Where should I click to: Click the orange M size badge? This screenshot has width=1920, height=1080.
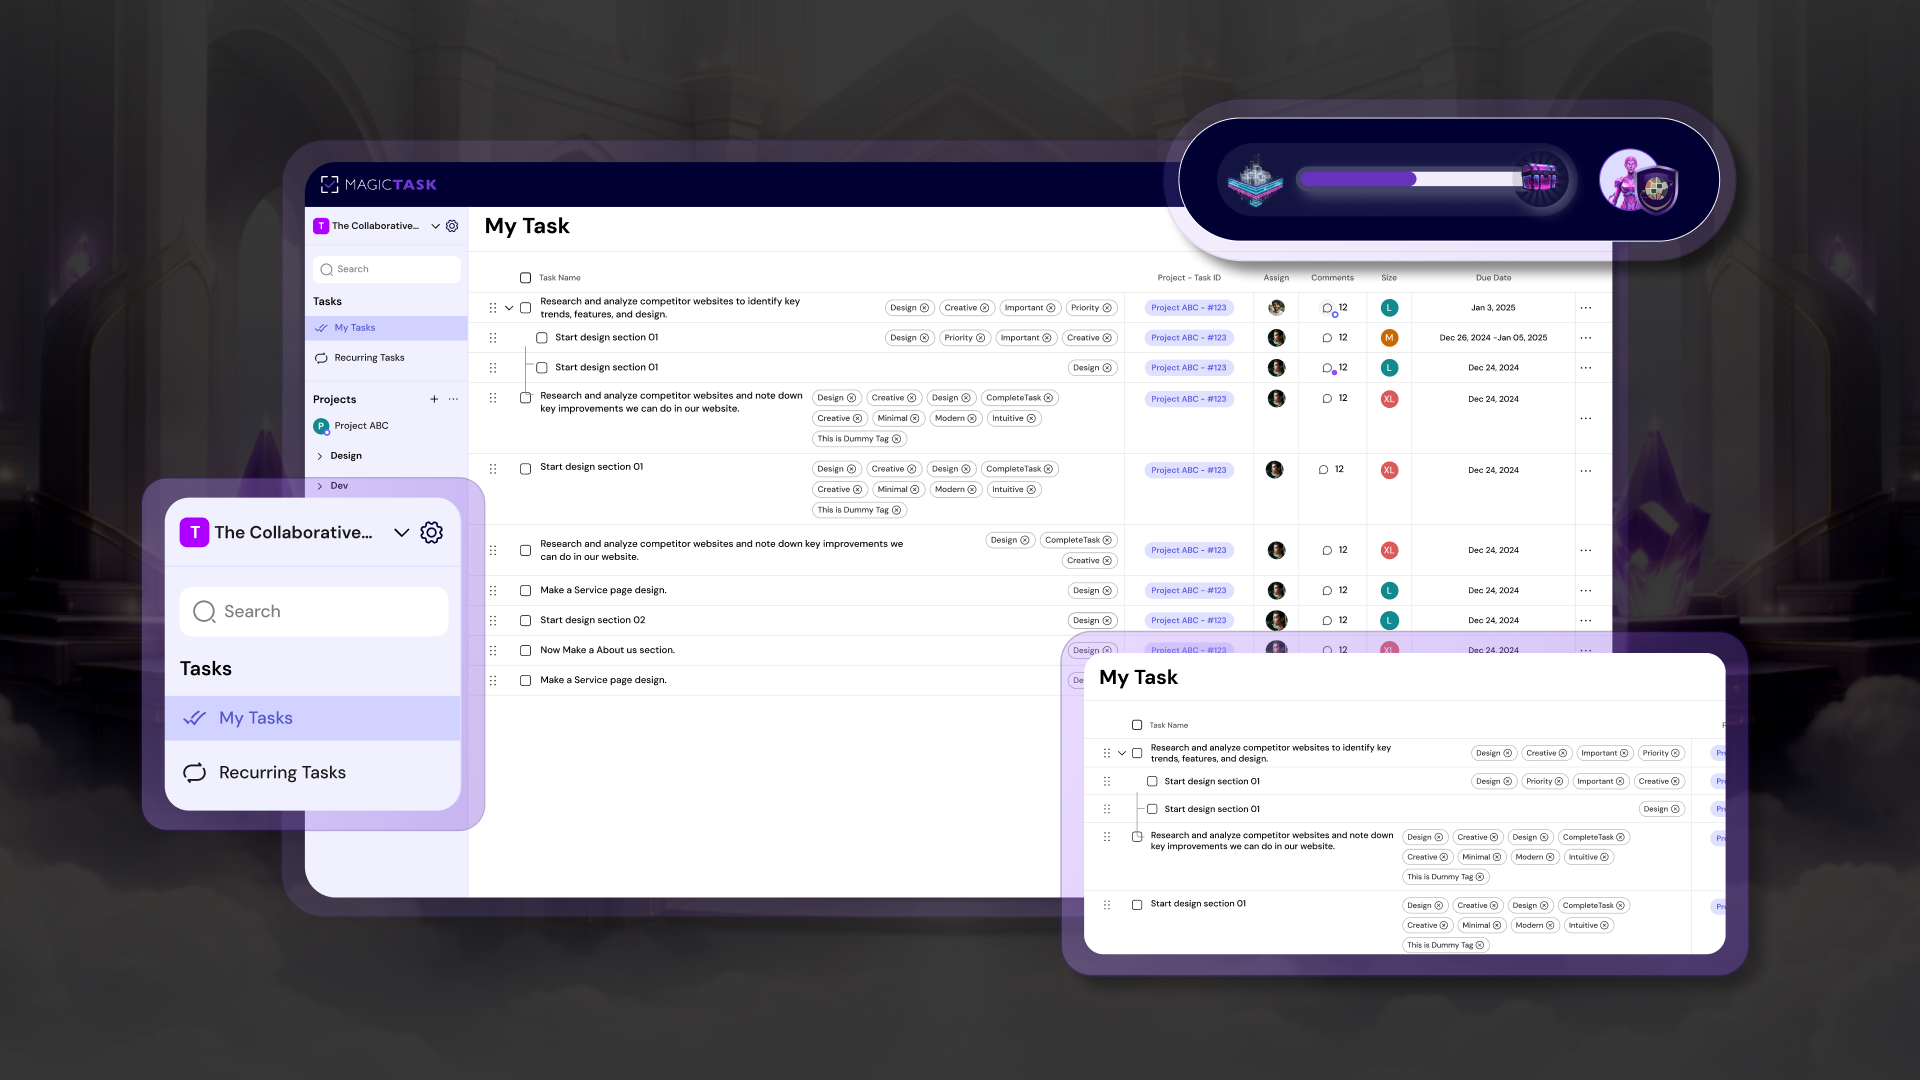click(1389, 338)
